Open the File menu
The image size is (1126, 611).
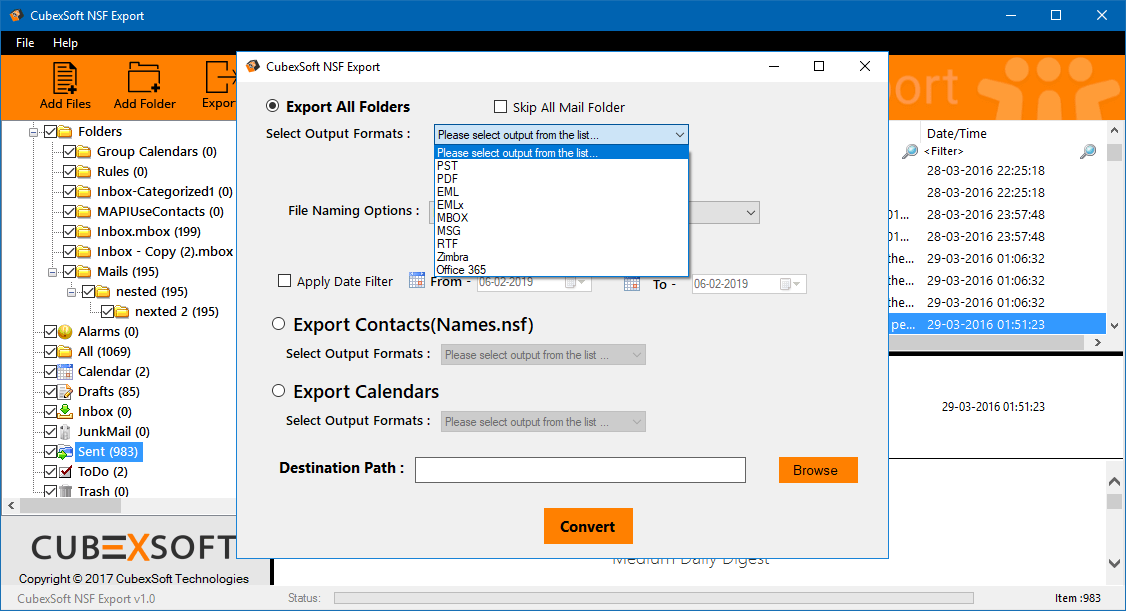coord(25,43)
